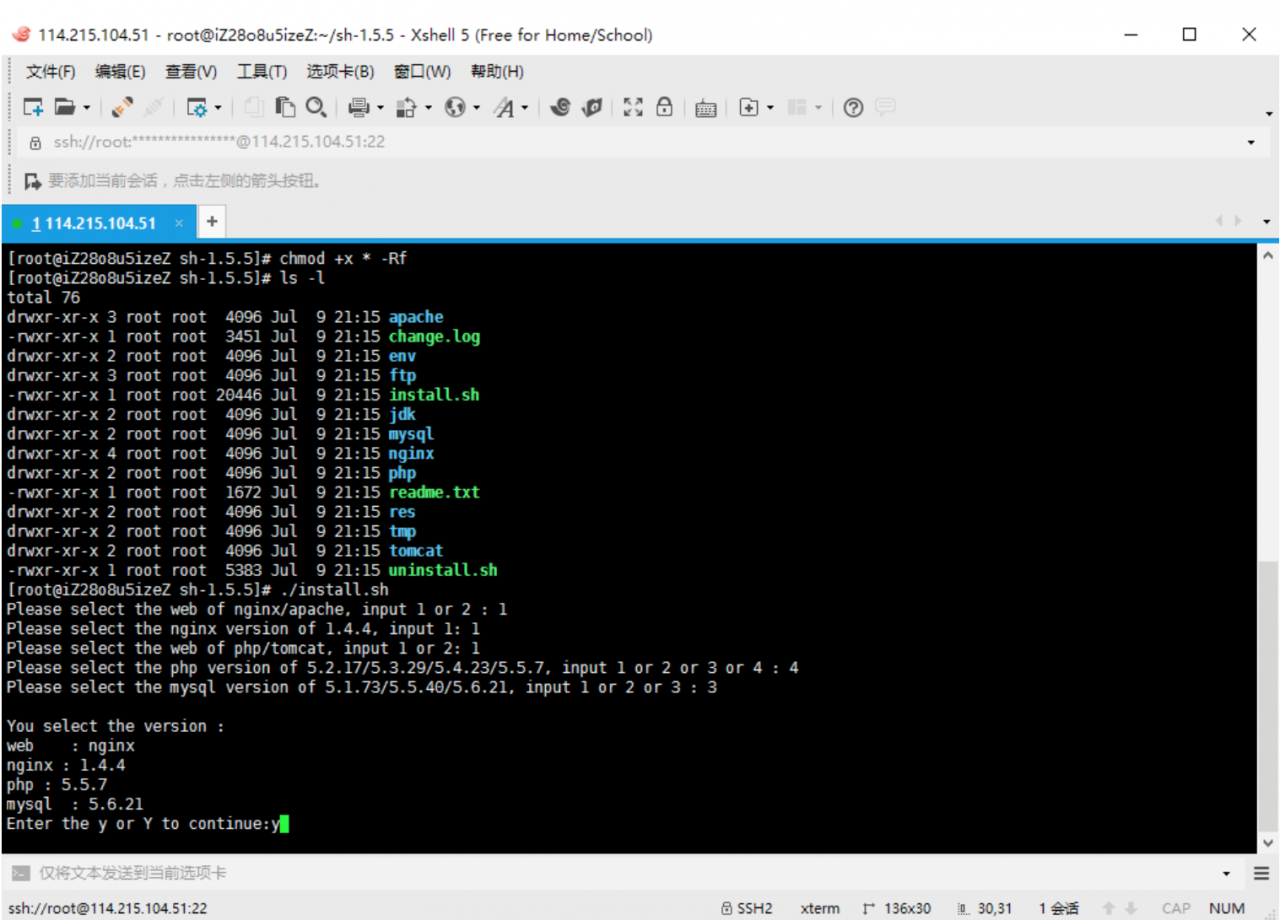Click the plus button to add tab
The image size is (1280, 920).
tap(211, 222)
